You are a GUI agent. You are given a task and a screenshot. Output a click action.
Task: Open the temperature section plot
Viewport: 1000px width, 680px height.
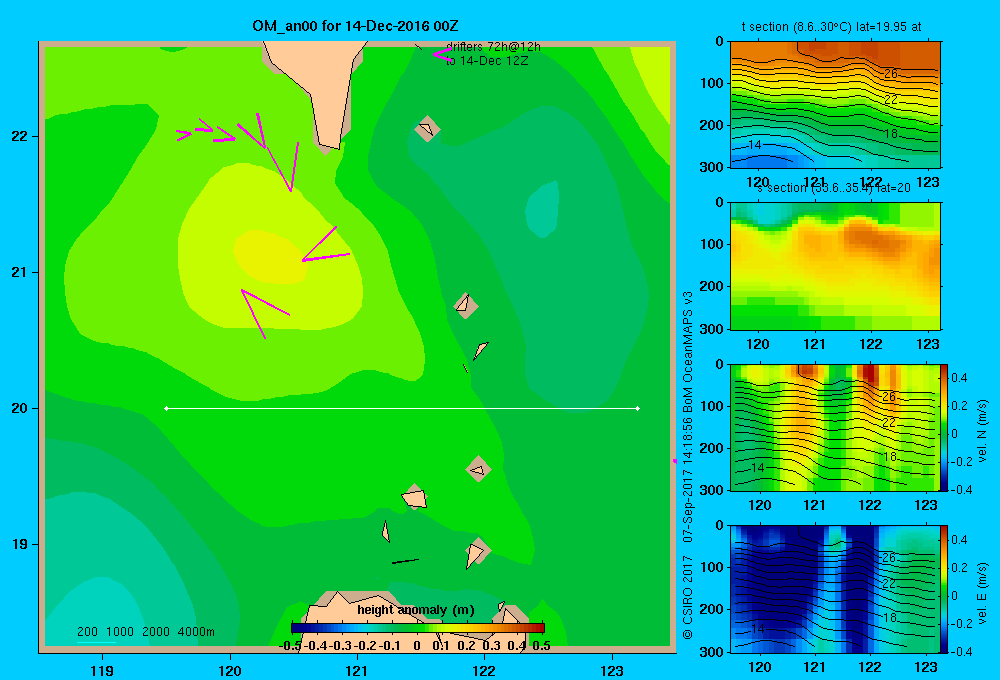835,105
